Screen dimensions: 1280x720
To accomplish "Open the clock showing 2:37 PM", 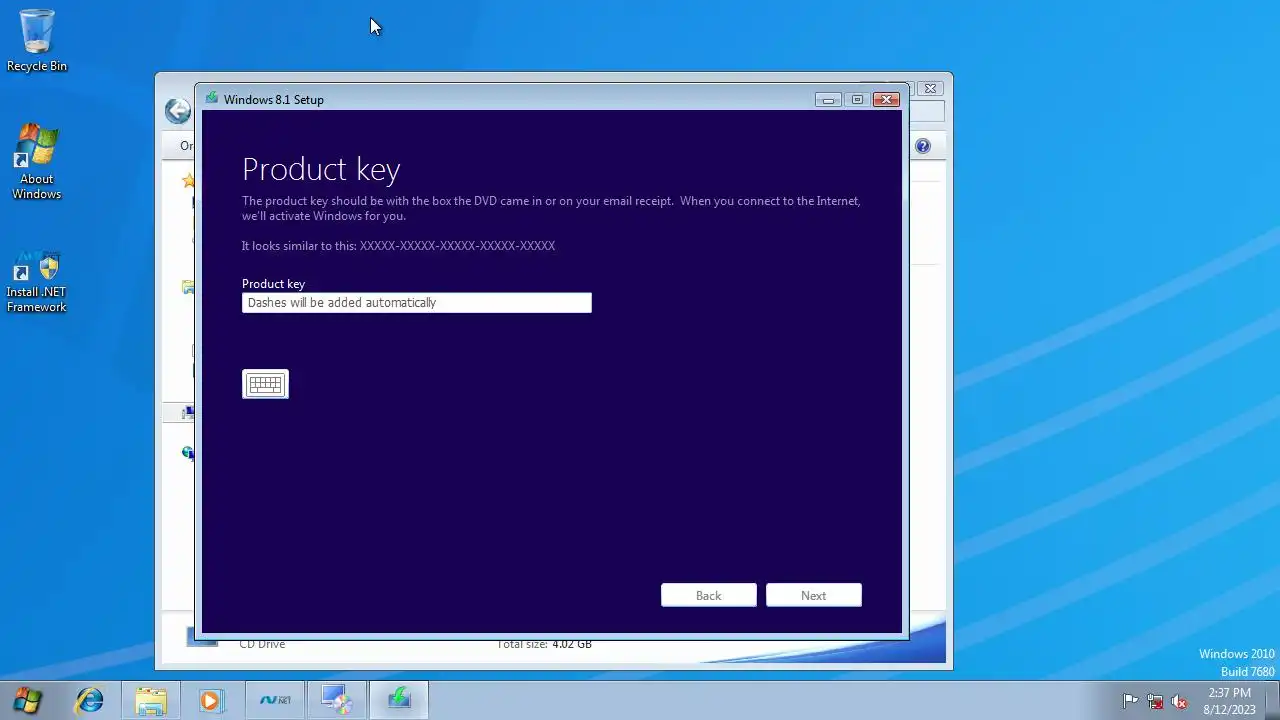I will pyautogui.click(x=1229, y=700).
